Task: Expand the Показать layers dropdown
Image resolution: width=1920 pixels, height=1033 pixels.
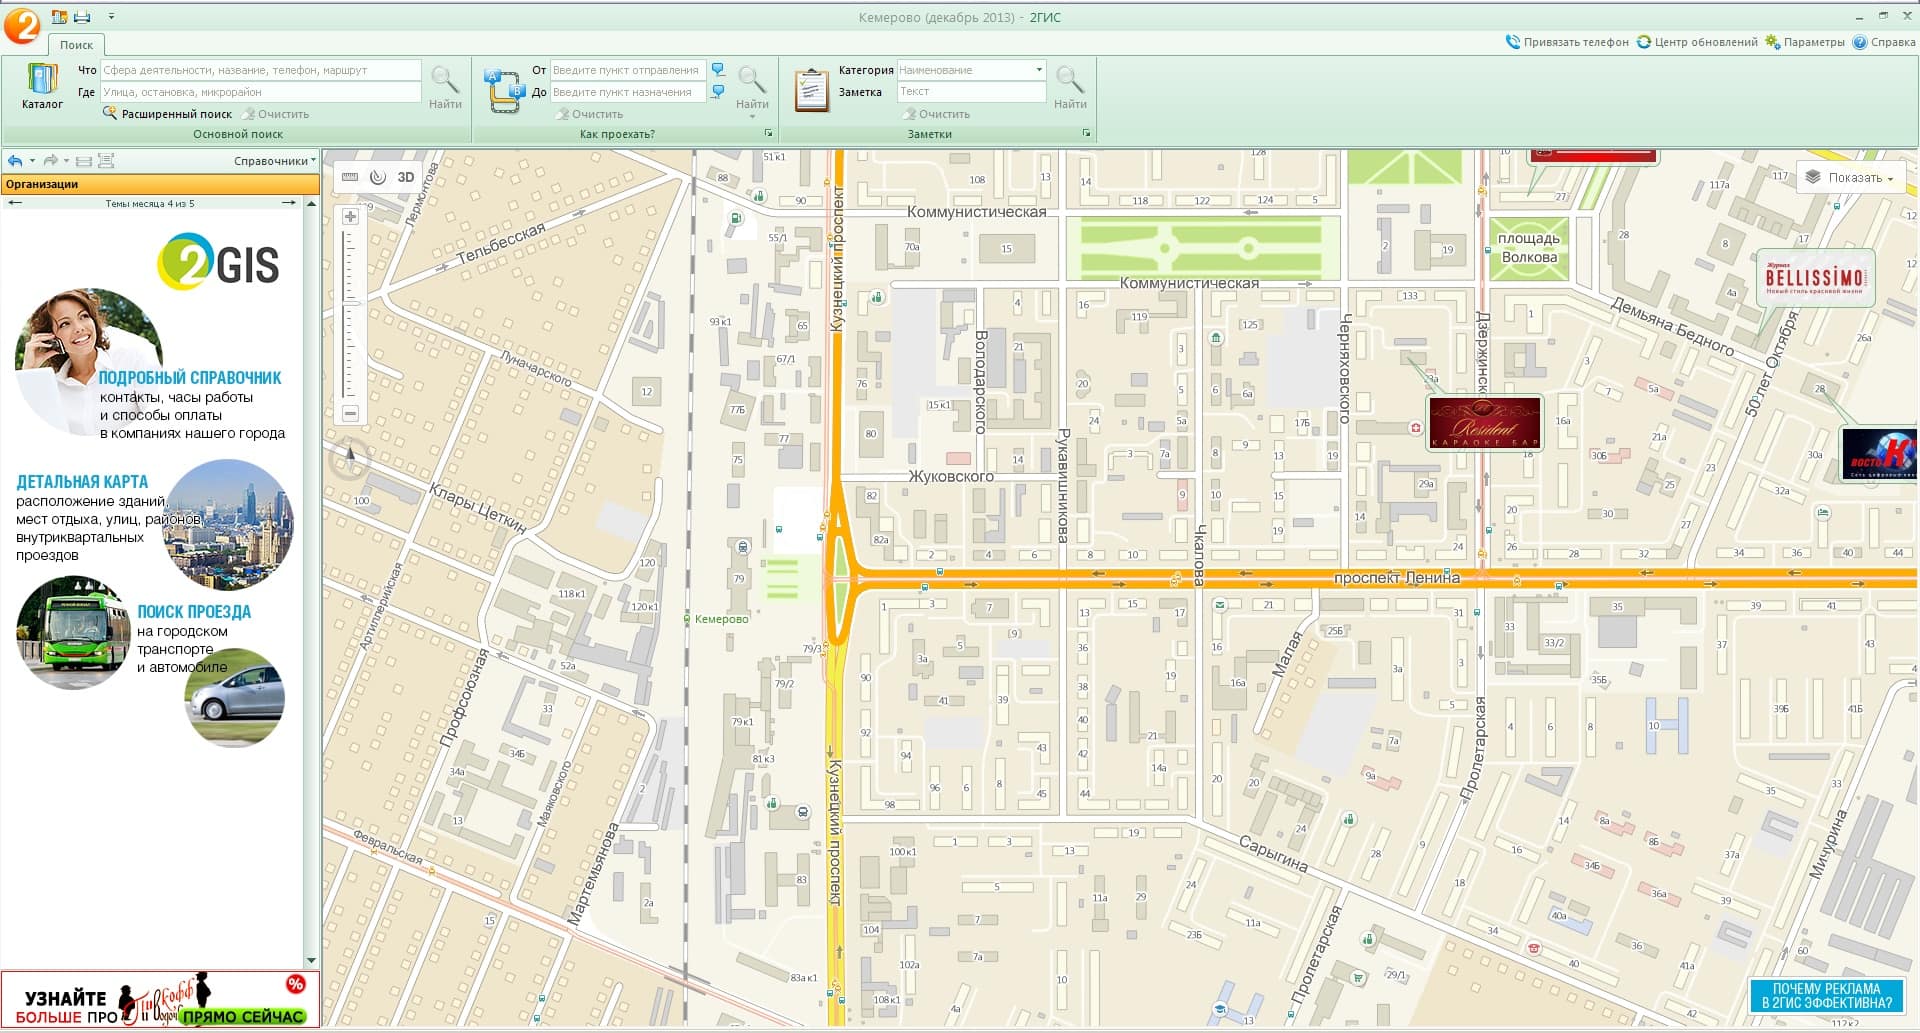Action: coord(1849,178)
